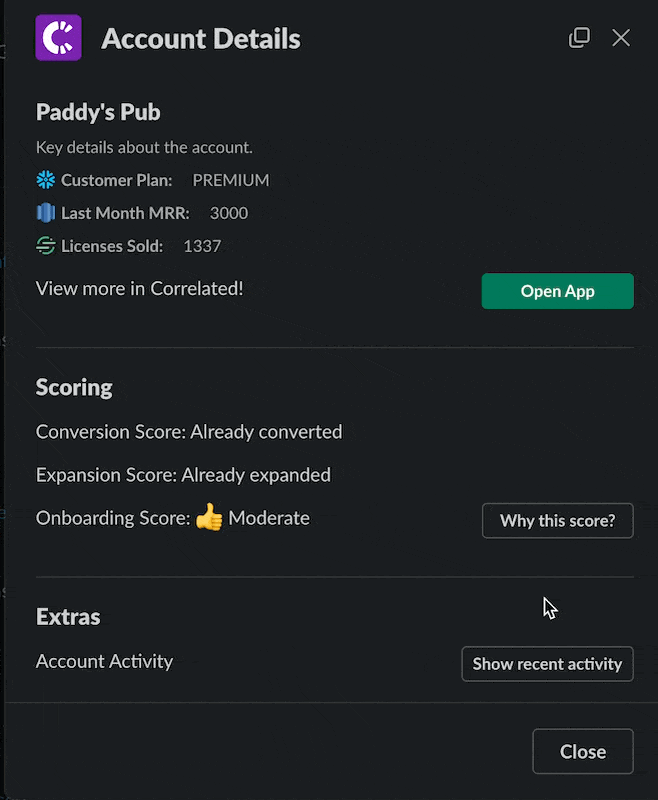Image resolution: width=658 pixels, height=800 pixels.
Task: Click the blue icon beside Last Month MRR
Action: 46,213
